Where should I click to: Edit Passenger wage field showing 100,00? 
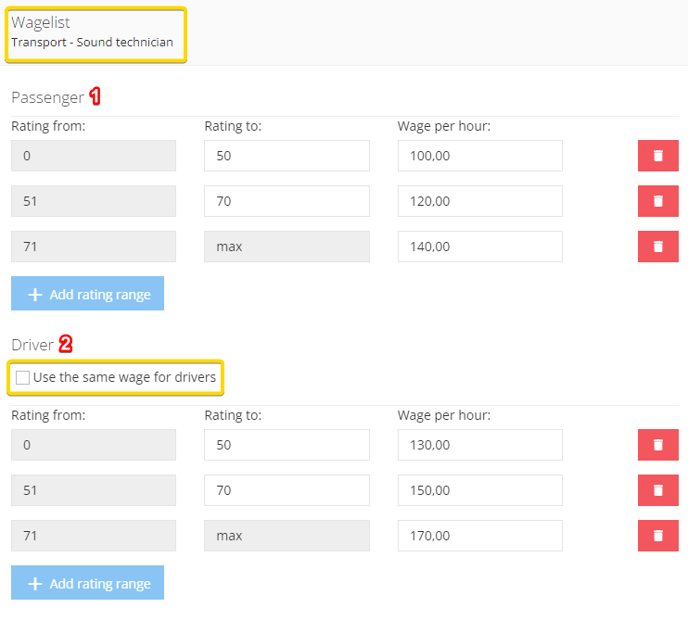pyautogui.click(x=480, y=156)
